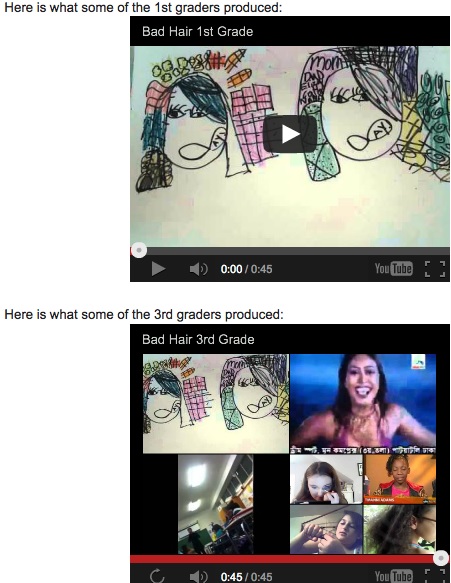451x583 pixels.
Task: Replay the Bad Hair 3rd Grade video
Action: click(x=157, y=576)
